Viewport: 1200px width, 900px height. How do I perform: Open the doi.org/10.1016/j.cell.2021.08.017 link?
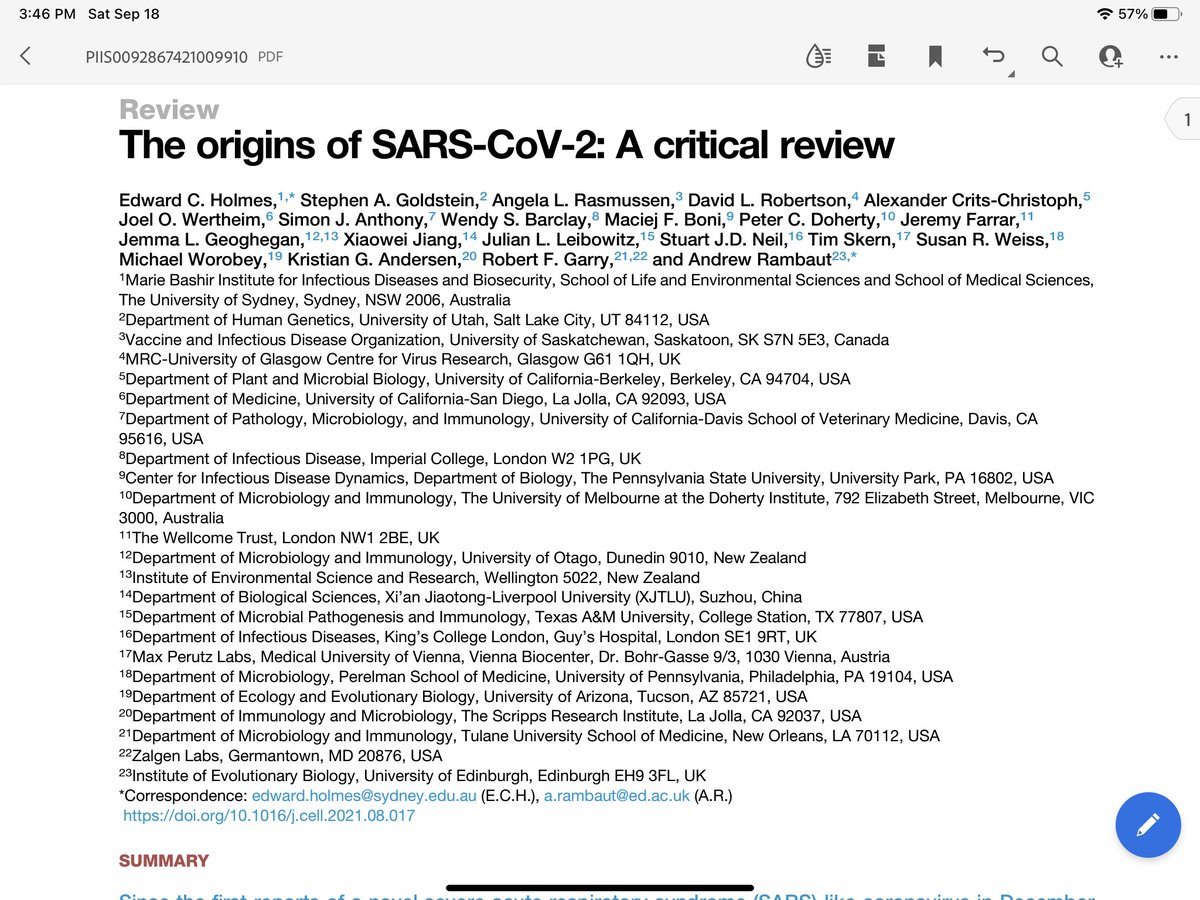[269, 815]
